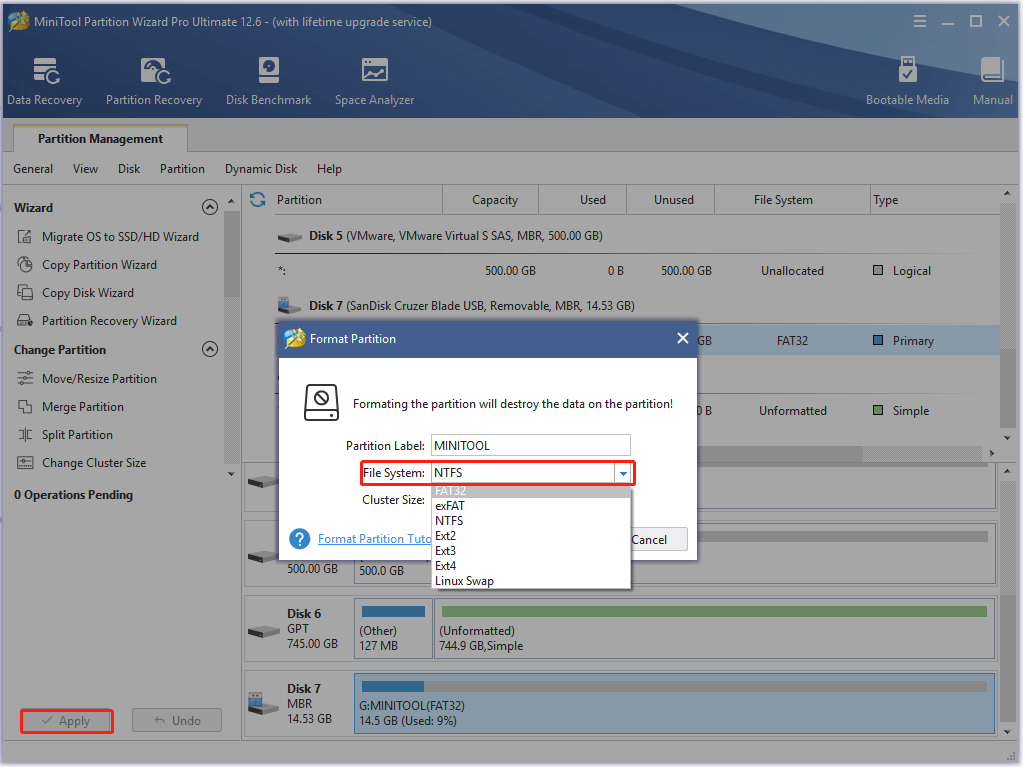Open the Partition menu

click(x=182, y=169)
